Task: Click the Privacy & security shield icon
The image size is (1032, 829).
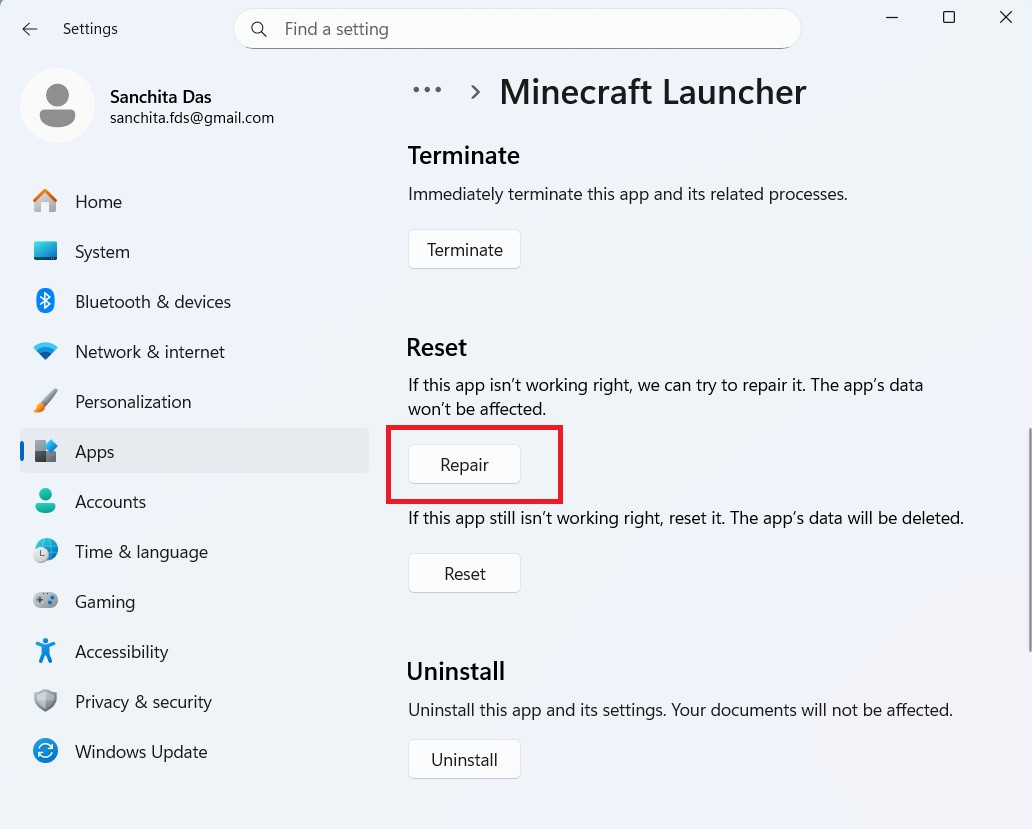Action: 45,701
